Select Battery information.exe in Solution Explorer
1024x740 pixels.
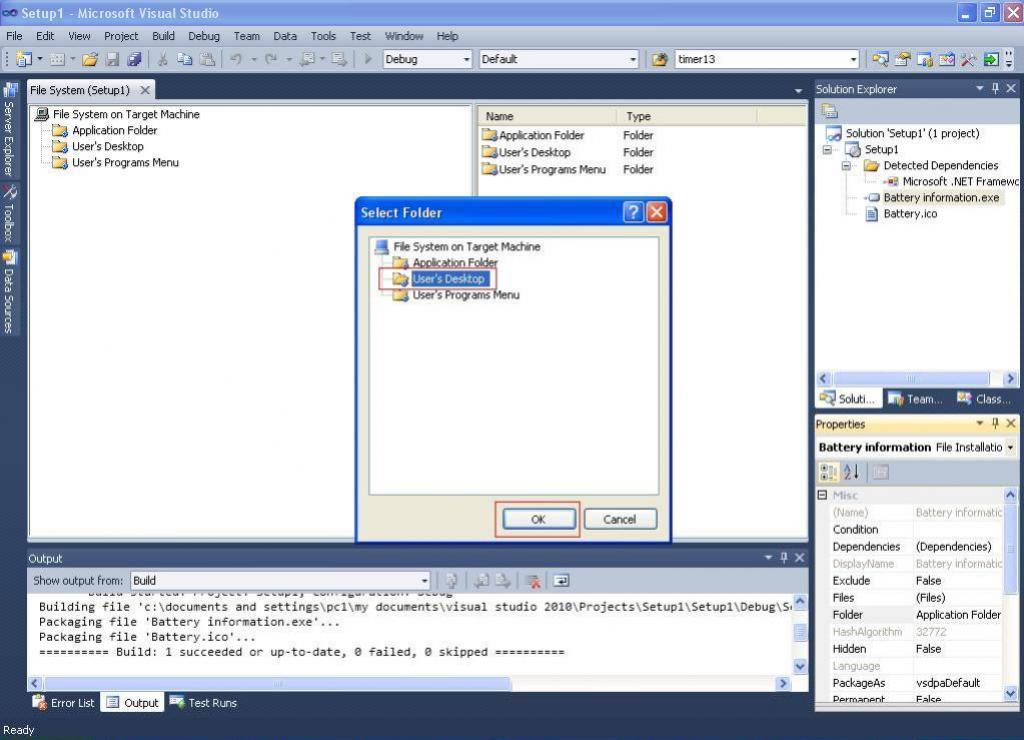click(941, 197)
